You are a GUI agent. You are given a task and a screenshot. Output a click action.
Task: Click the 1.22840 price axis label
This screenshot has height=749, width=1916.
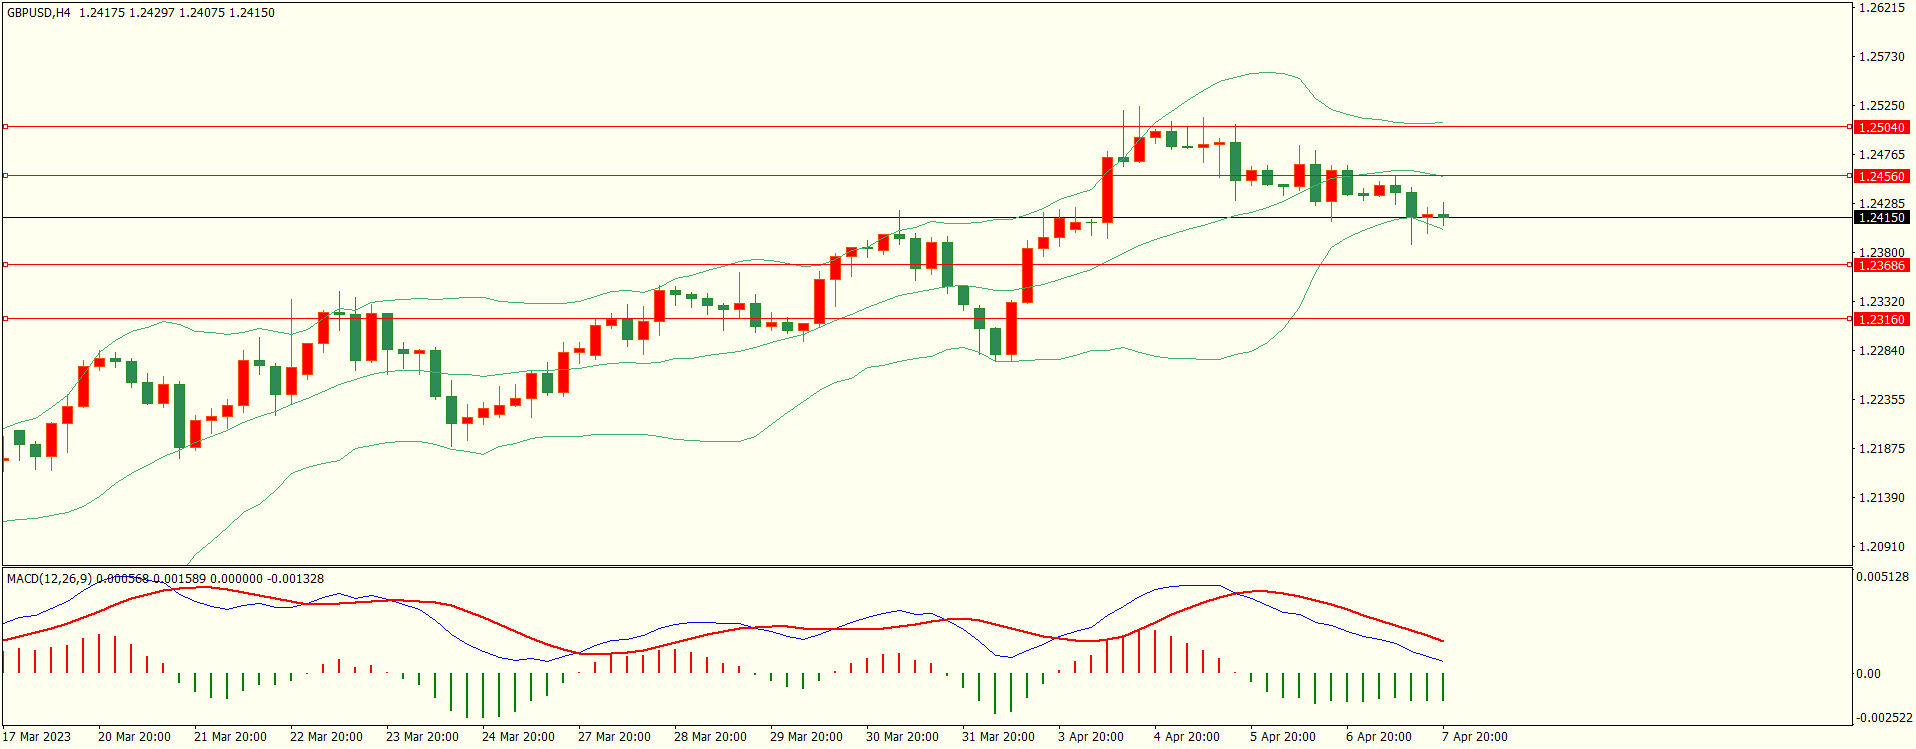(1881, 351)
